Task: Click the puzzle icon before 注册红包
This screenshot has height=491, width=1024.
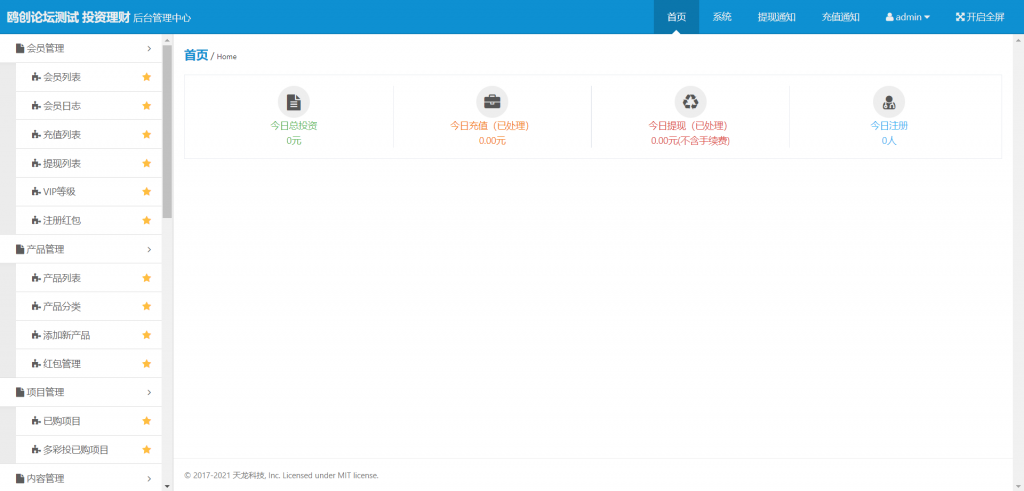Action: click(x=36, y=220)
